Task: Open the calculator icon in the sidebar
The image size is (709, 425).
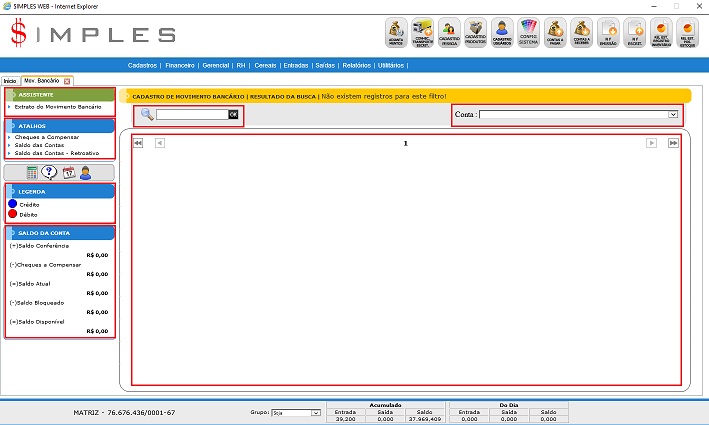Action: pyautogui.click(x=33, y=172)
